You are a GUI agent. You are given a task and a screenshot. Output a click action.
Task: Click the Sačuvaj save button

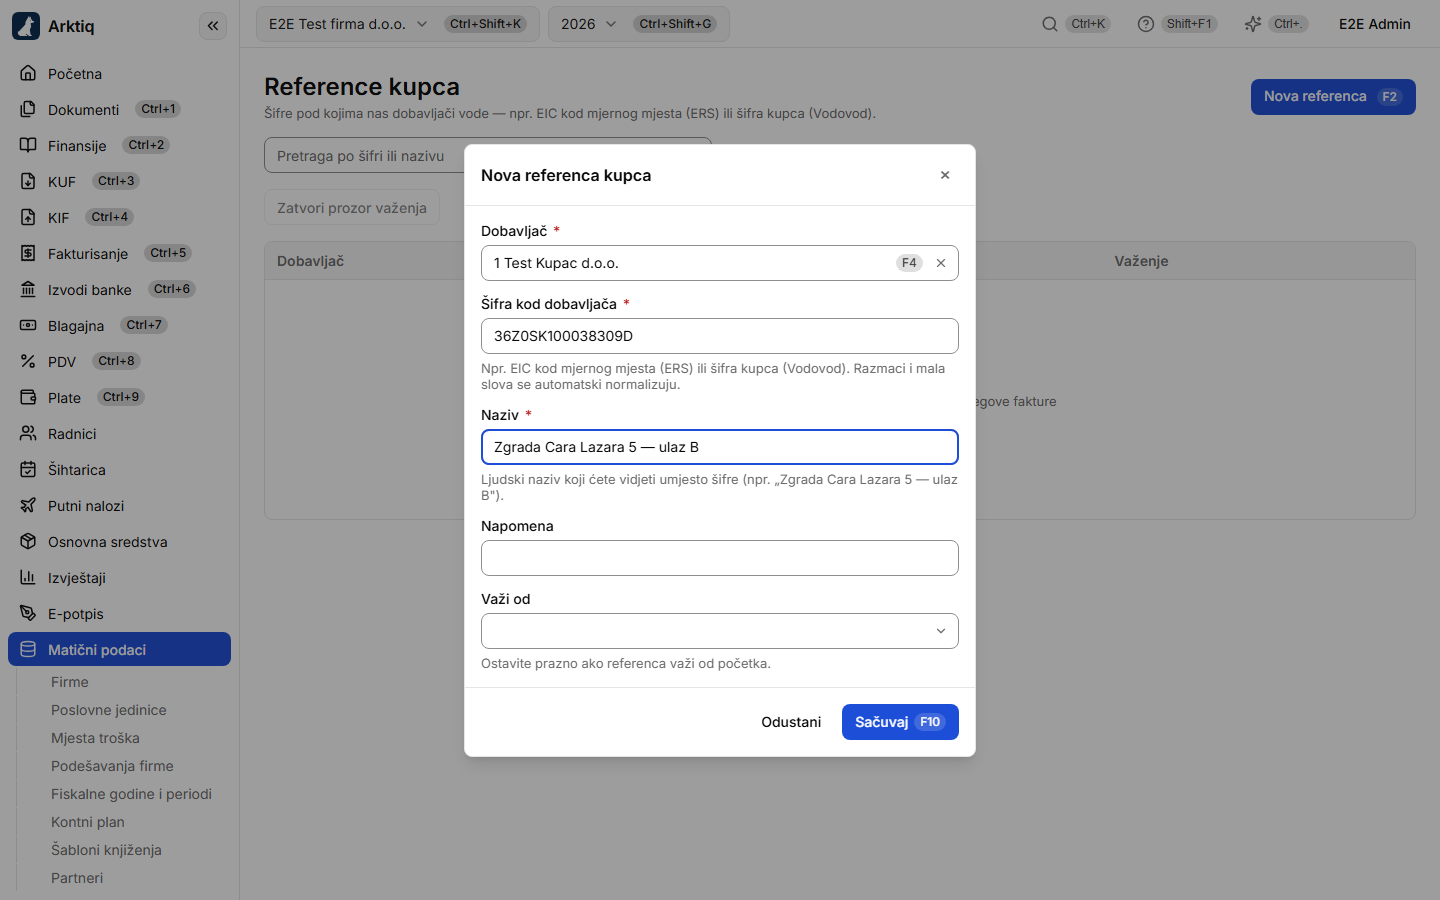click(x=900, y=722)
